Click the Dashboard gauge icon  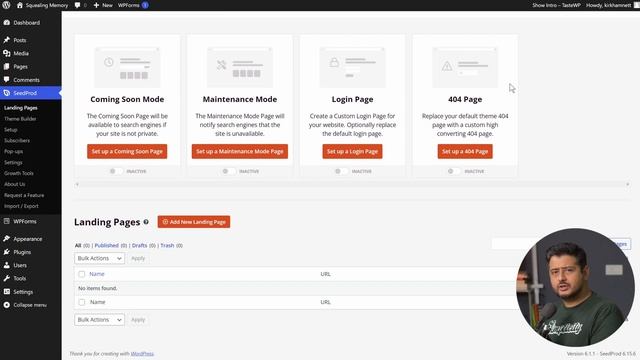(x=7, y=23)
